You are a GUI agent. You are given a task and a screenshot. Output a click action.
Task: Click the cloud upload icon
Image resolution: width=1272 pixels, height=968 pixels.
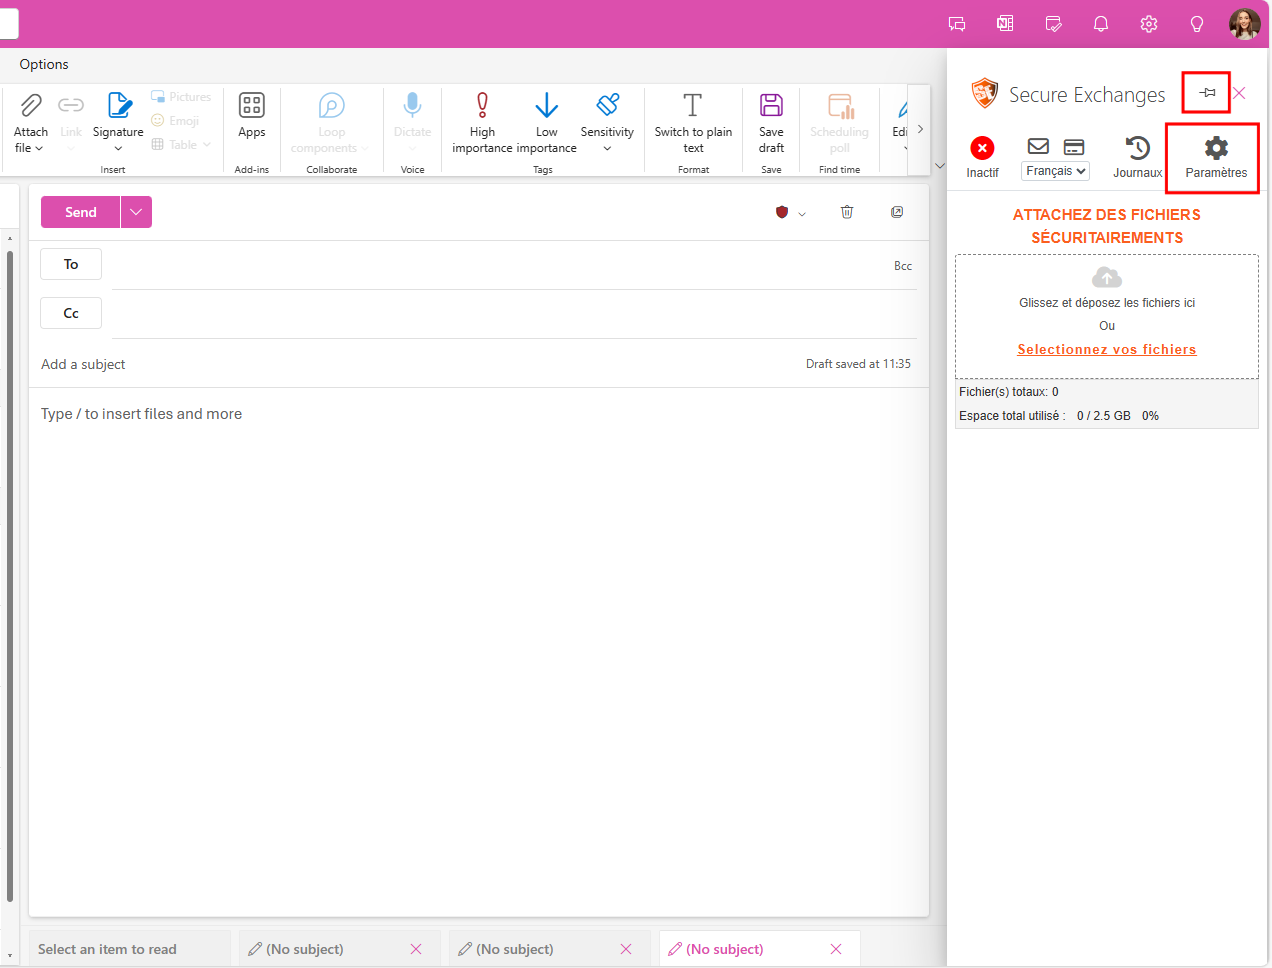pyautogui.click(x=1107, y=277)
